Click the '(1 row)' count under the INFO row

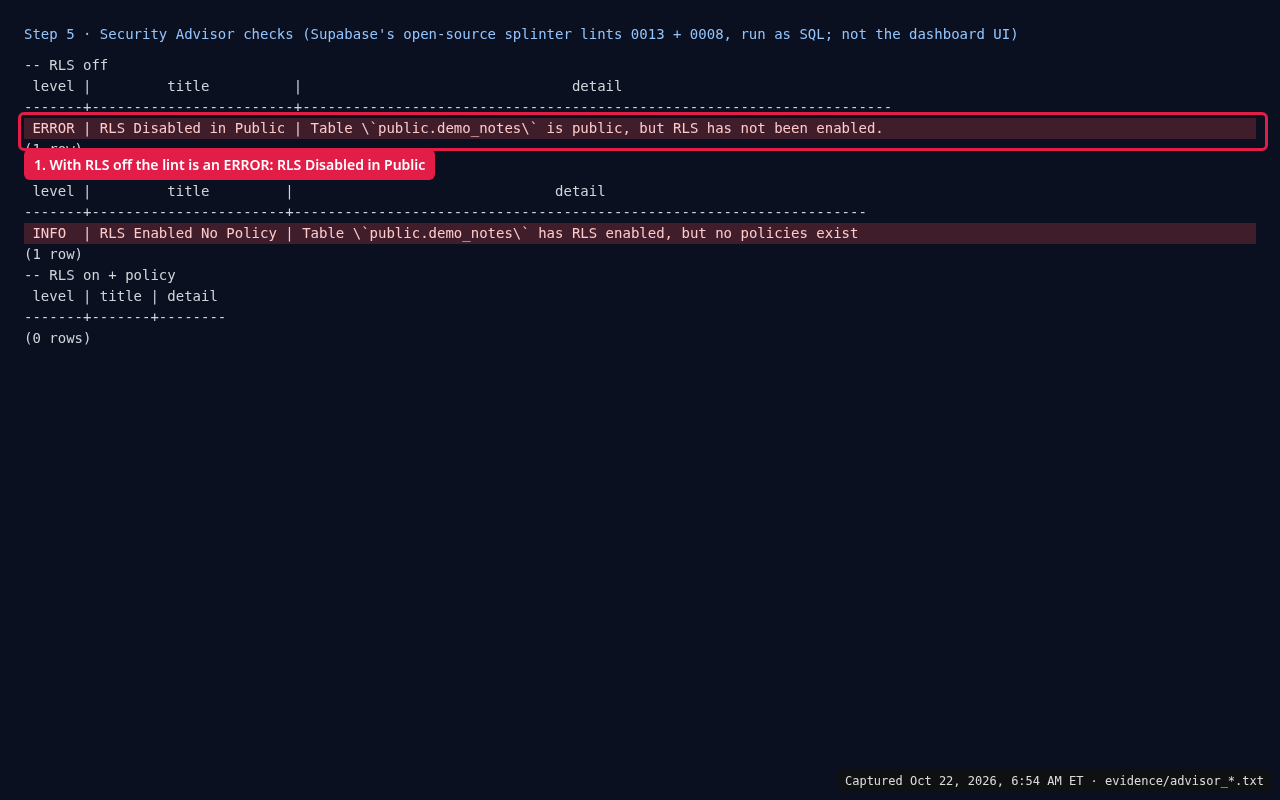tap(53, 254)
